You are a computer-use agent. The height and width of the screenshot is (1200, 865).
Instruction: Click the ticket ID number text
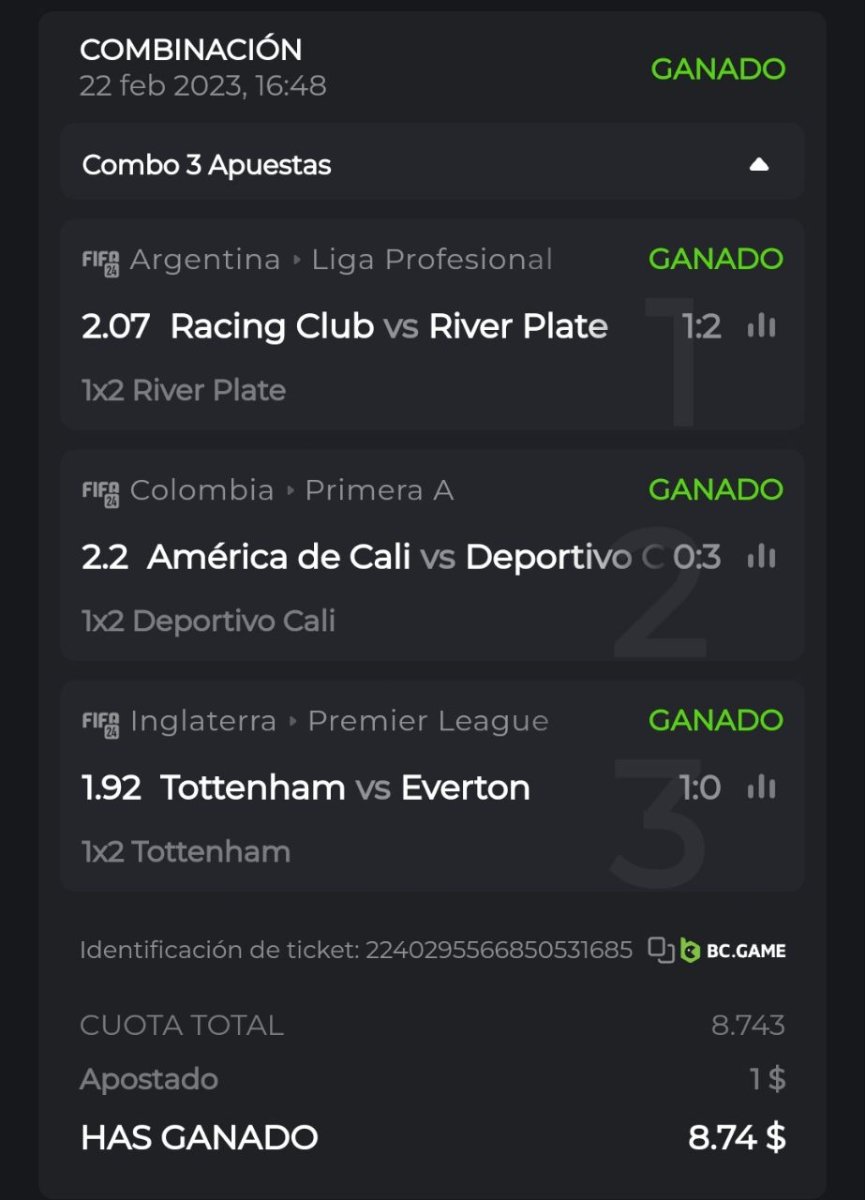499,950
